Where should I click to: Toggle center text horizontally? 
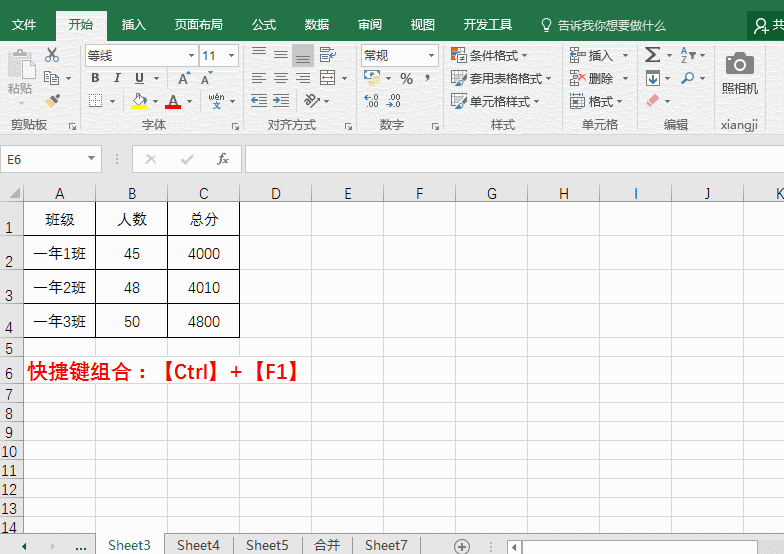pos(281,78)
